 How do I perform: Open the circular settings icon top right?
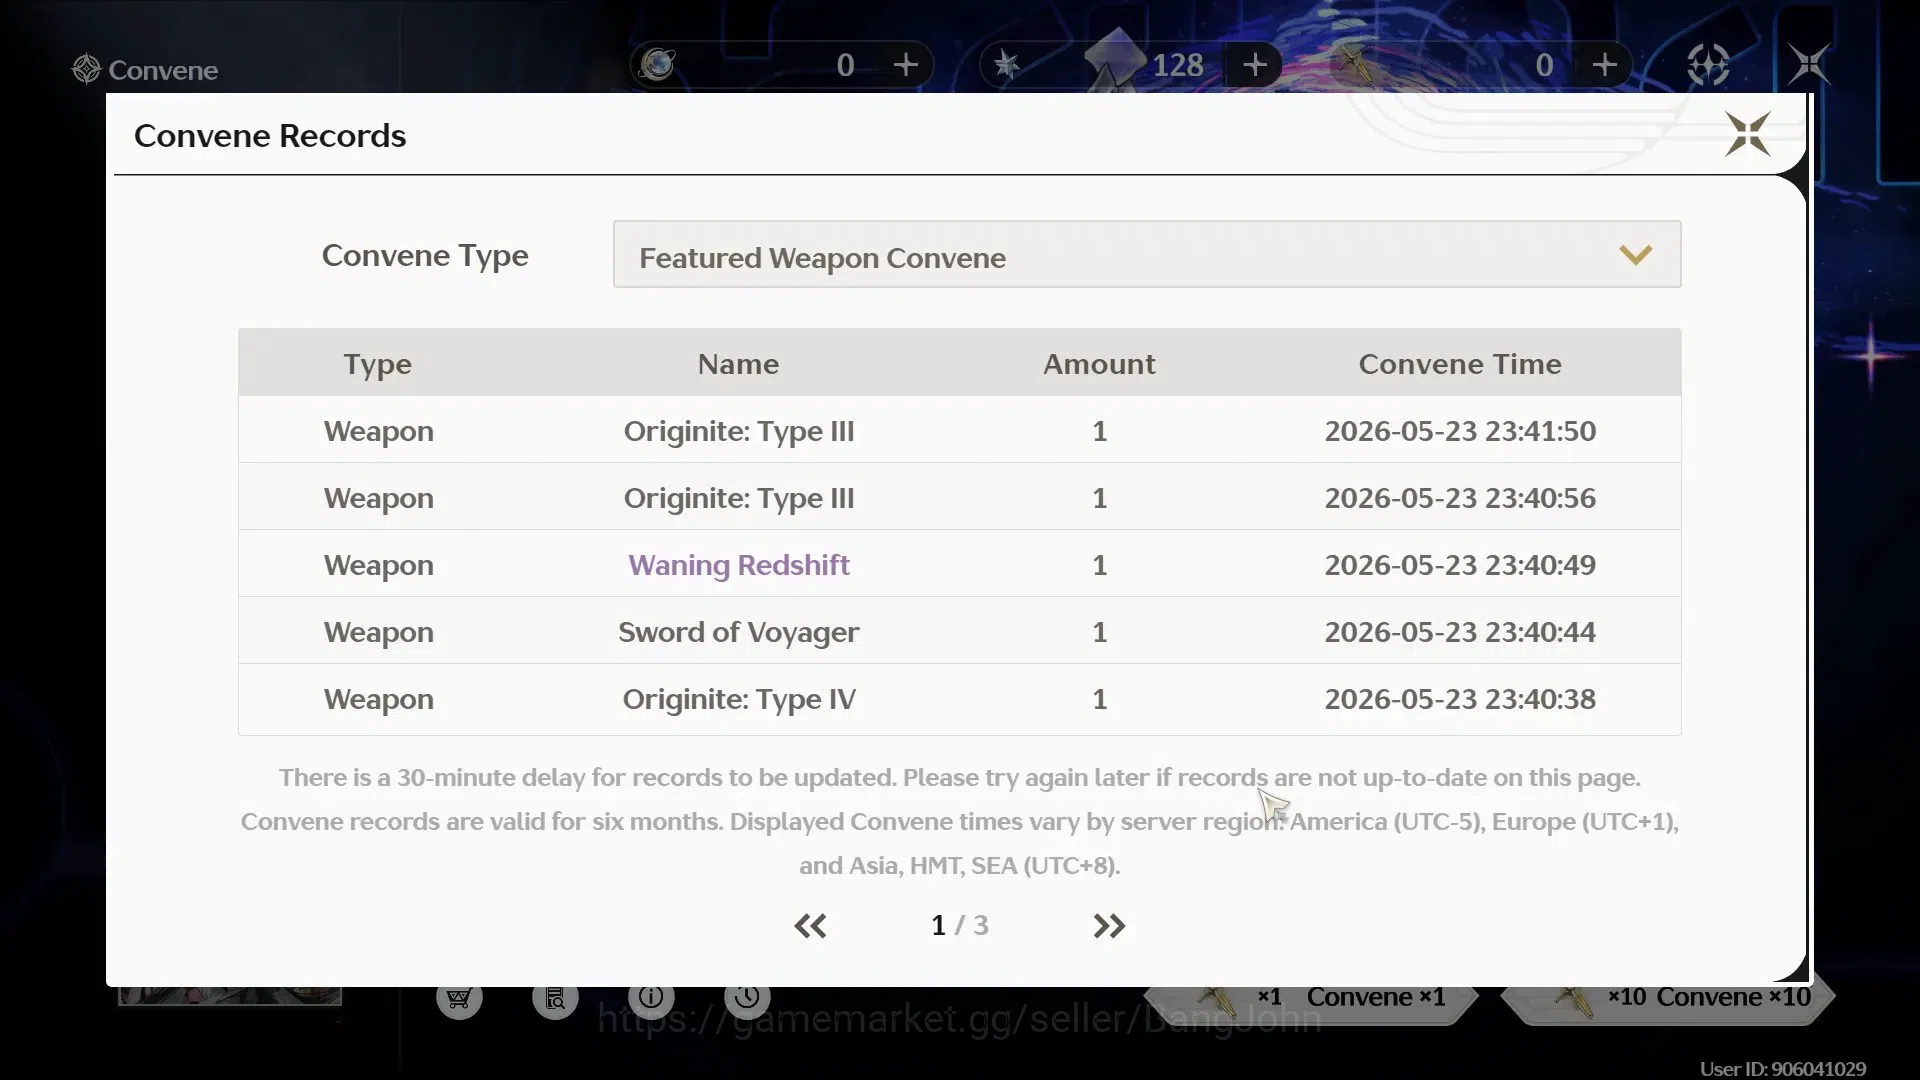point(1708,65)
